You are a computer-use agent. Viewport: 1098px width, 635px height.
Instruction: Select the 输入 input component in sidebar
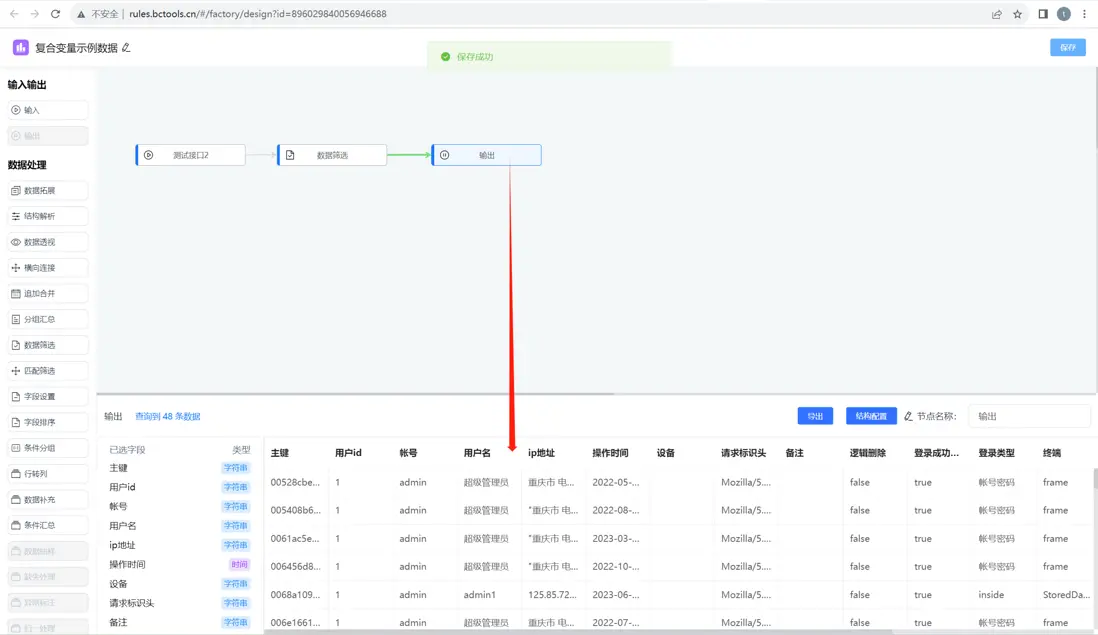click(x=48, y=110)
